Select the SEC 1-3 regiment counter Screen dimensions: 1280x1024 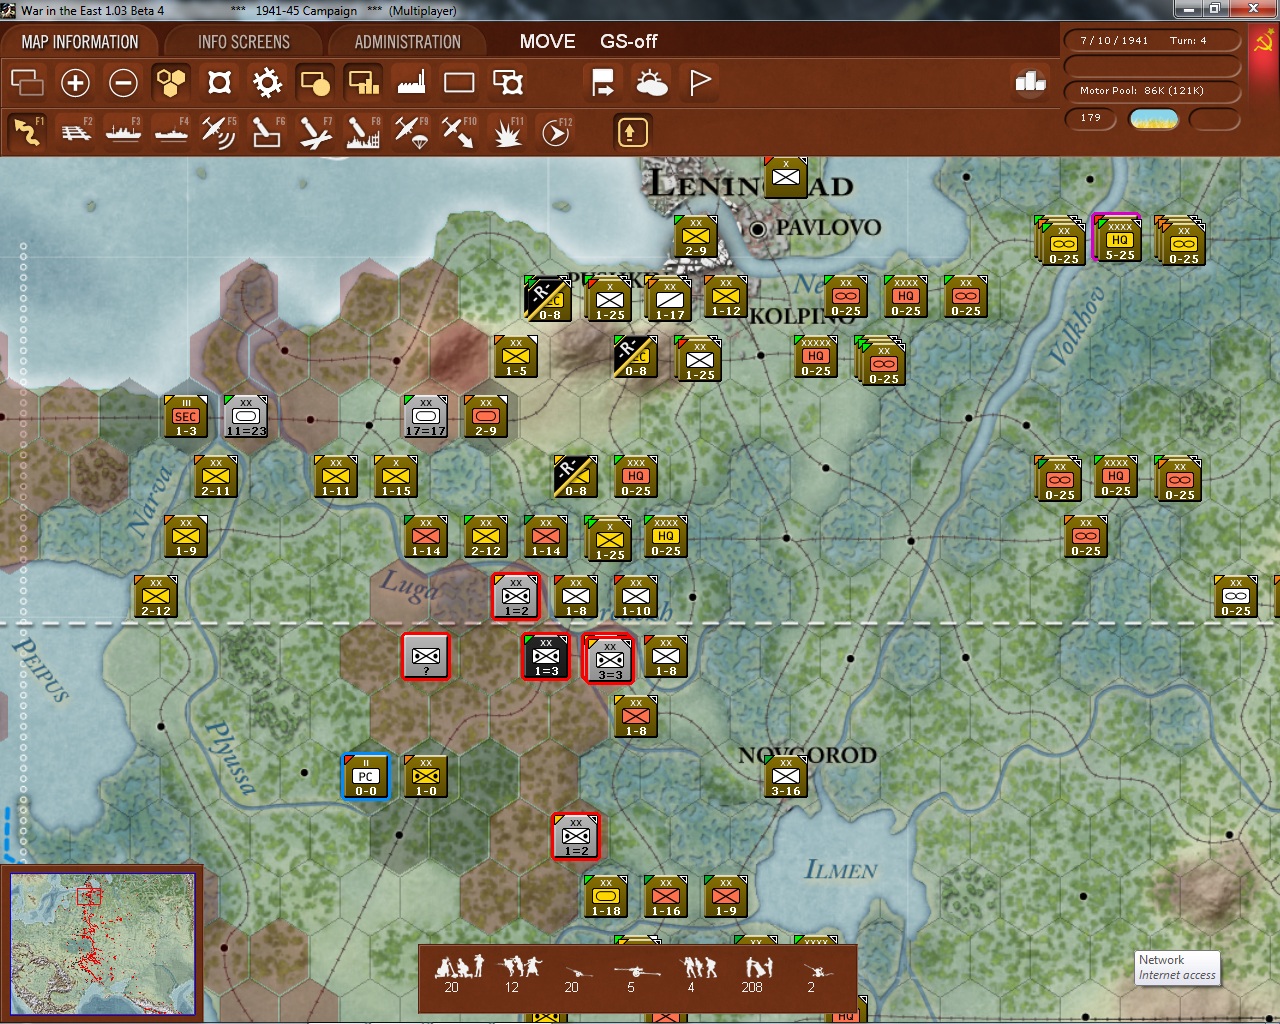point(186,416)
